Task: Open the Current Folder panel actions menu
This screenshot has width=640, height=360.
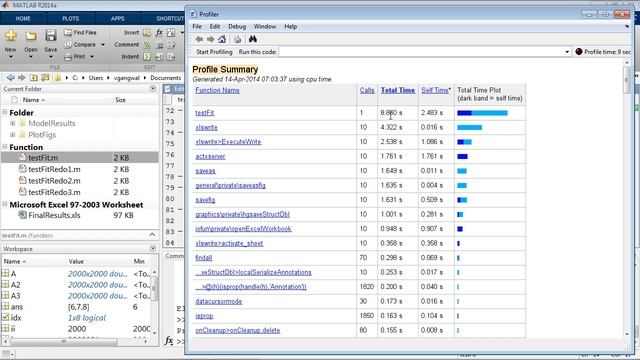Action: coord(153,89)
